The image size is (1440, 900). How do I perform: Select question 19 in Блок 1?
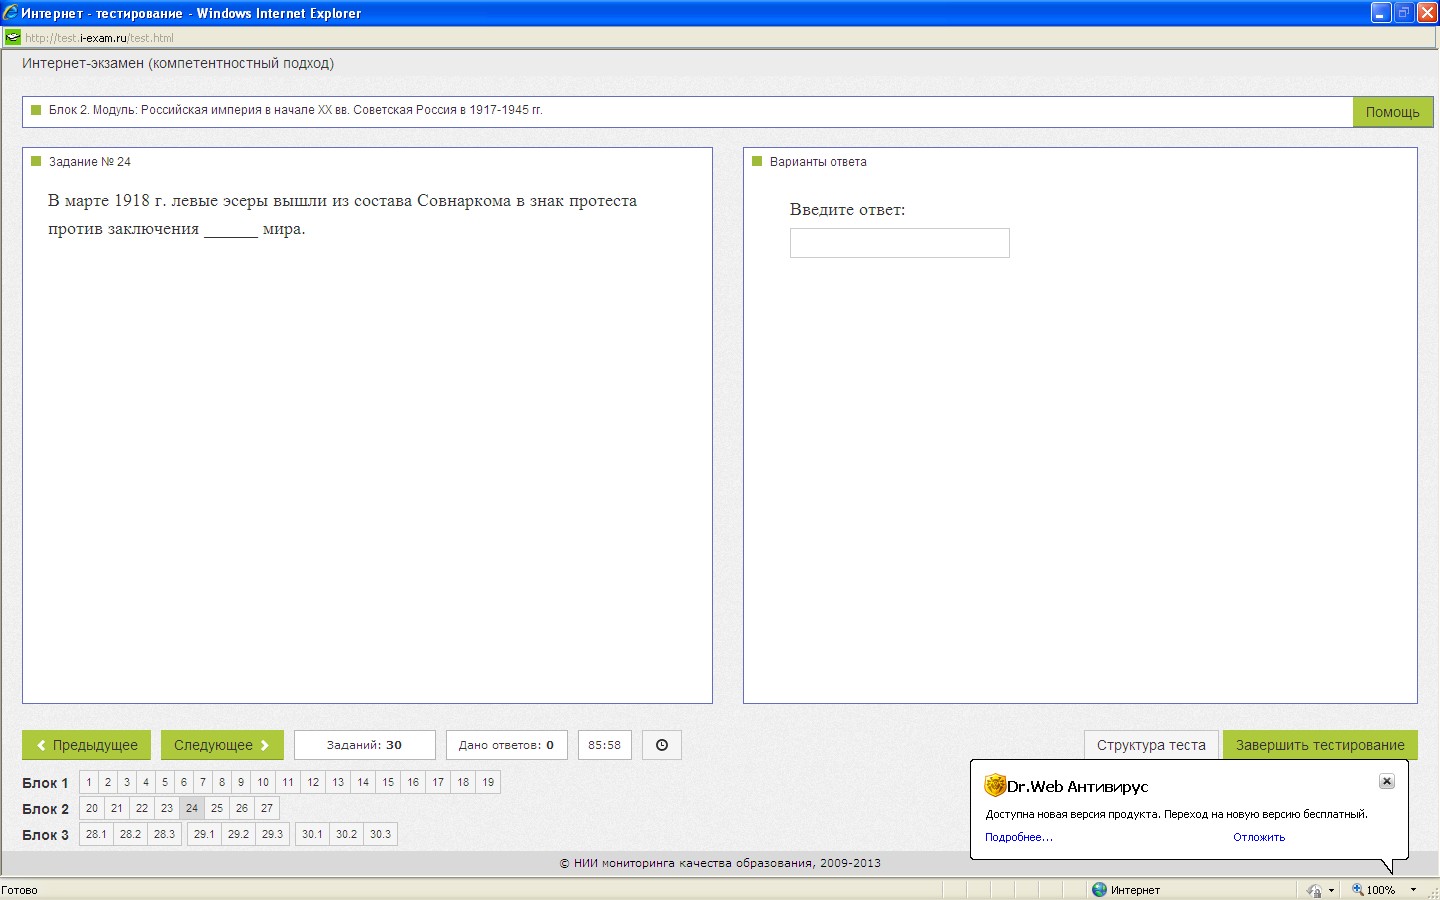tap(488, 782)
